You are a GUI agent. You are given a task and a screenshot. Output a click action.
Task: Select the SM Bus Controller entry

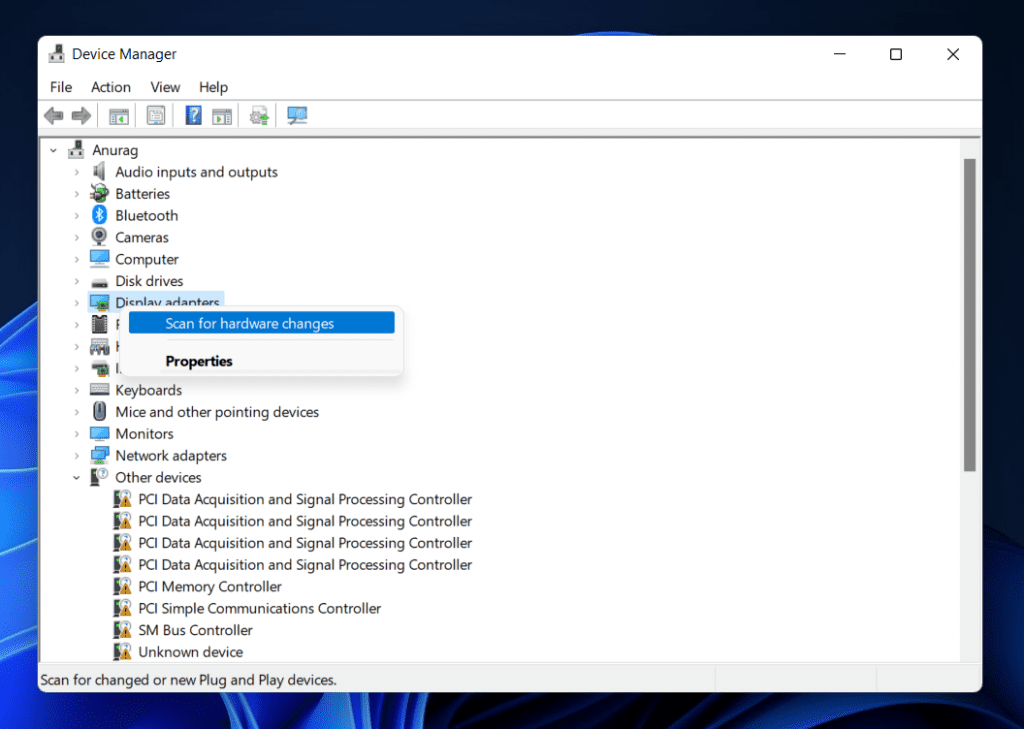click(194, 630)
